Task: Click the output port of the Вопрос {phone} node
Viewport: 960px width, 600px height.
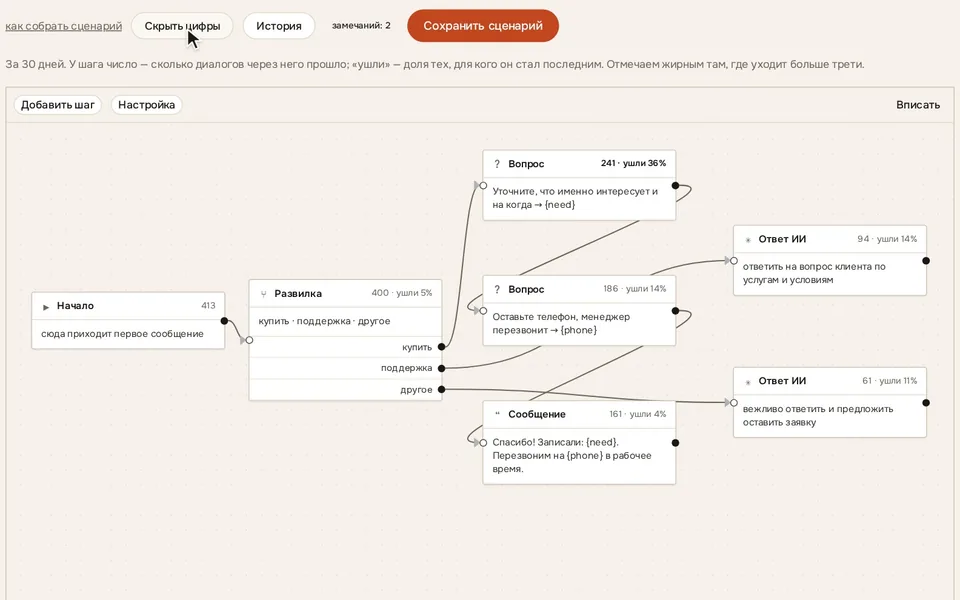Action: [675, 311]
